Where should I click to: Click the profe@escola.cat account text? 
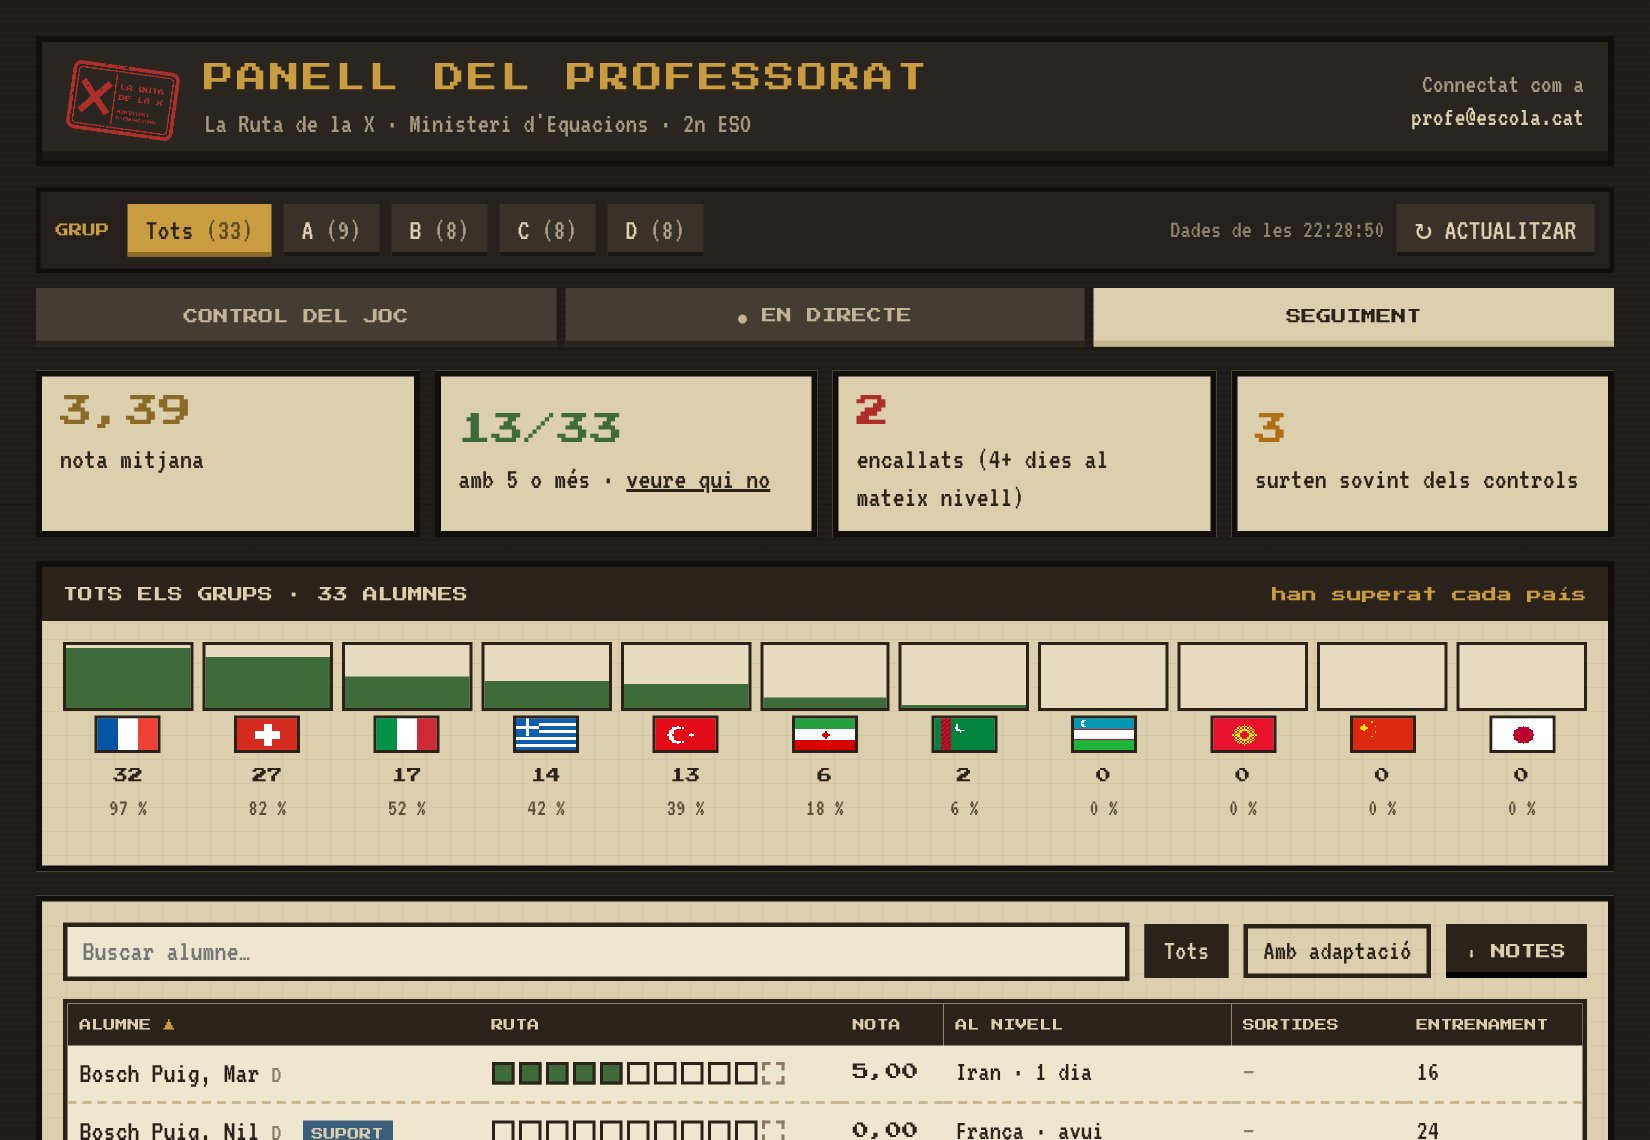click(x=1496, y=118)
